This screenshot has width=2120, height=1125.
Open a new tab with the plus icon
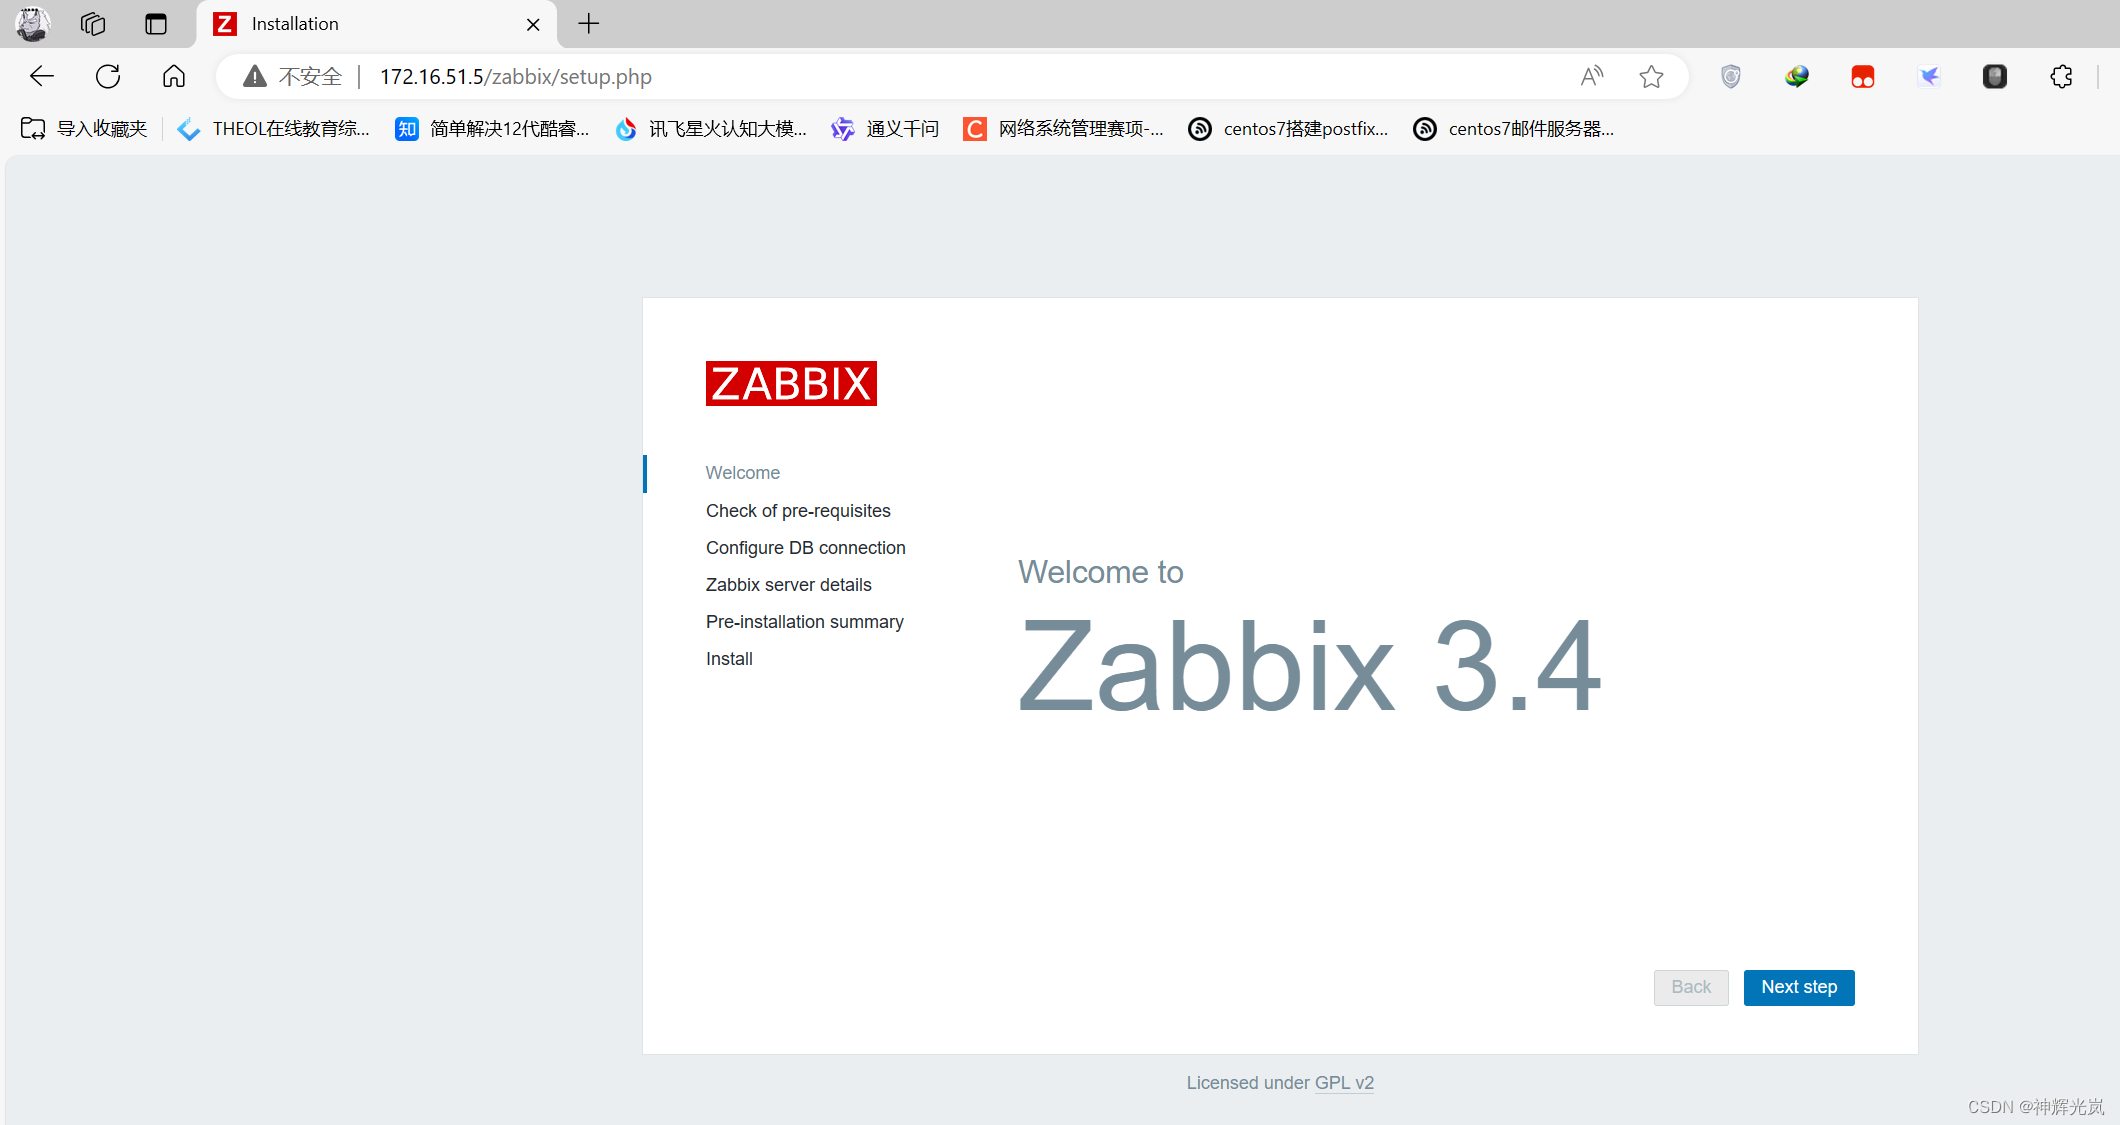click(x=589, y=24)
